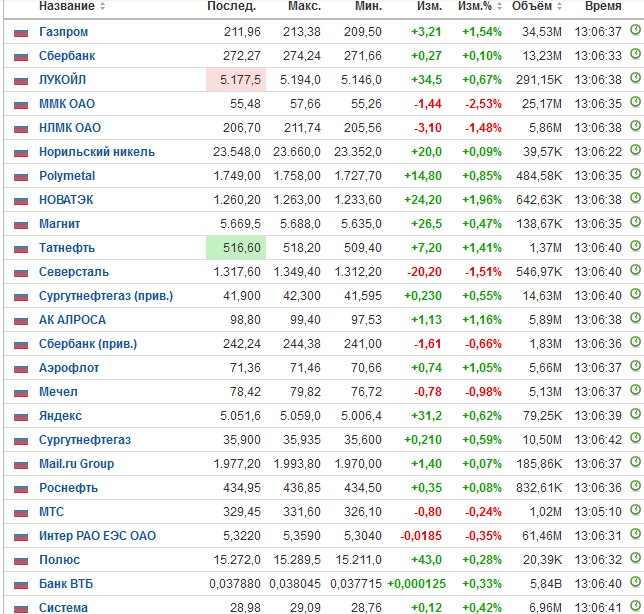The image size is (644, 614).
Task: Click the clock icon in the ЛУКОЙЛ row
Action: [635, 78]
